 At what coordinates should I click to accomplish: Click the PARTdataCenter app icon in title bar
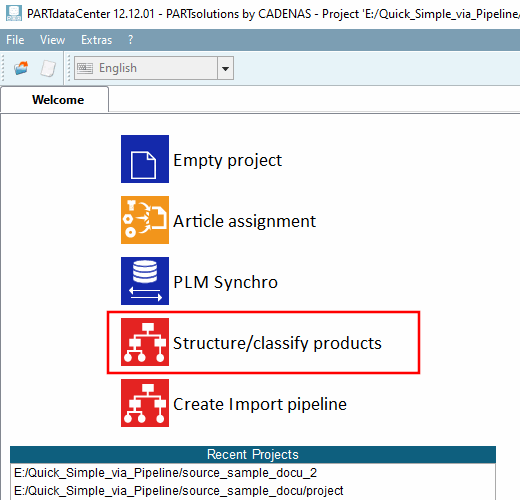pos(14,13)
